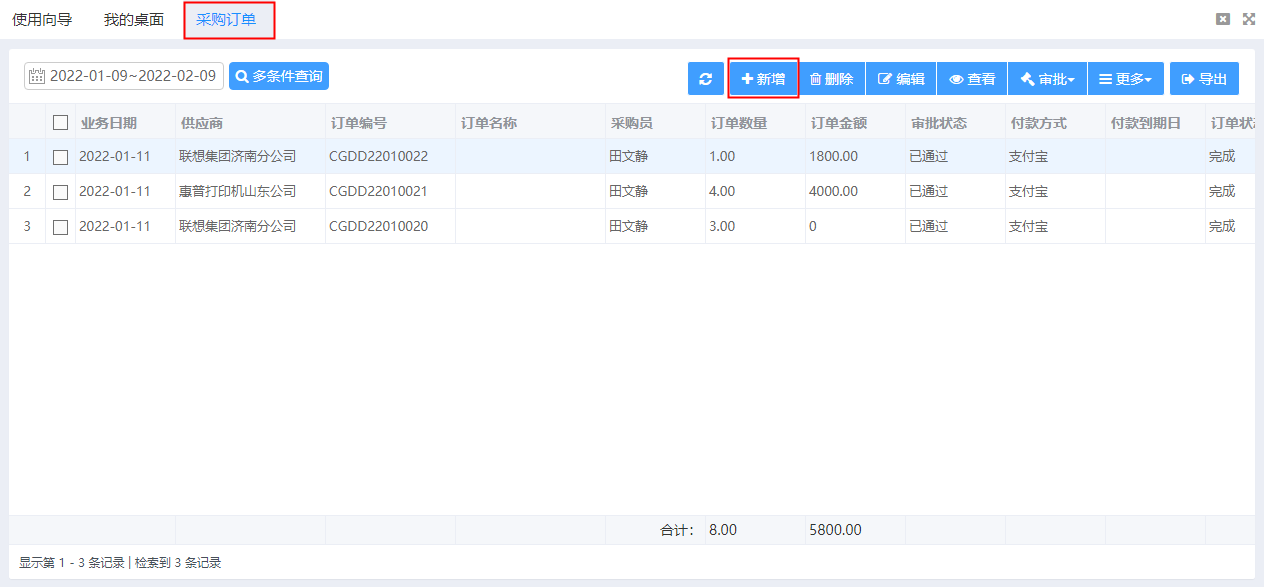Screen dimensions: 1264x587
Task: Open the date range picker field
Action: point(124,76)
